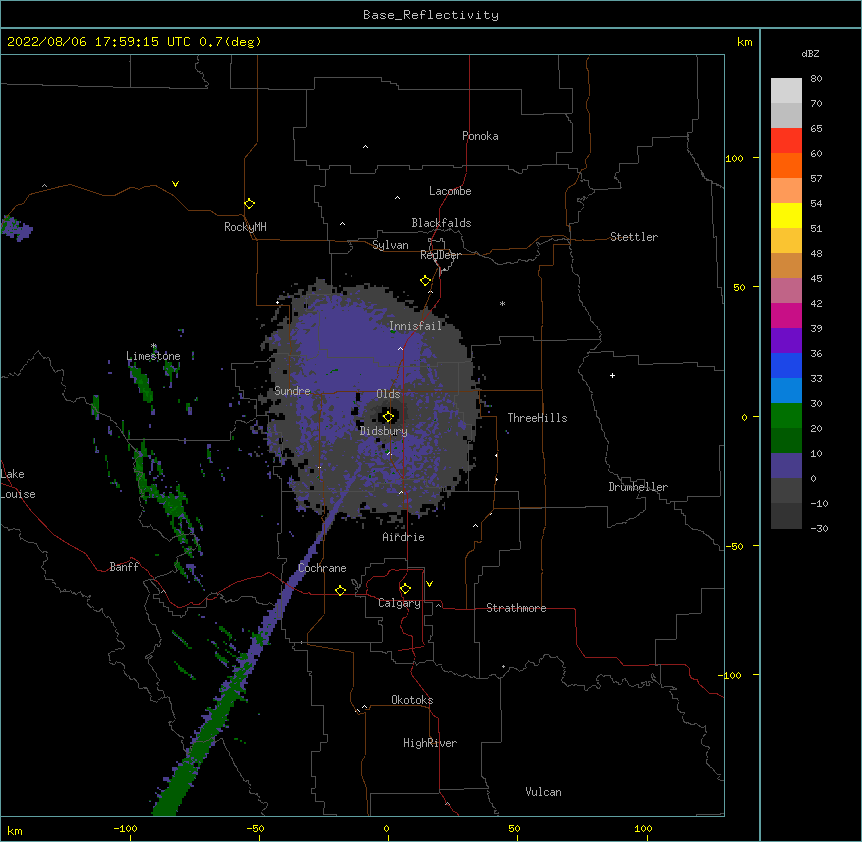Click the Lacombe town label
862x842 pixels.
click(x=450, y=191)
